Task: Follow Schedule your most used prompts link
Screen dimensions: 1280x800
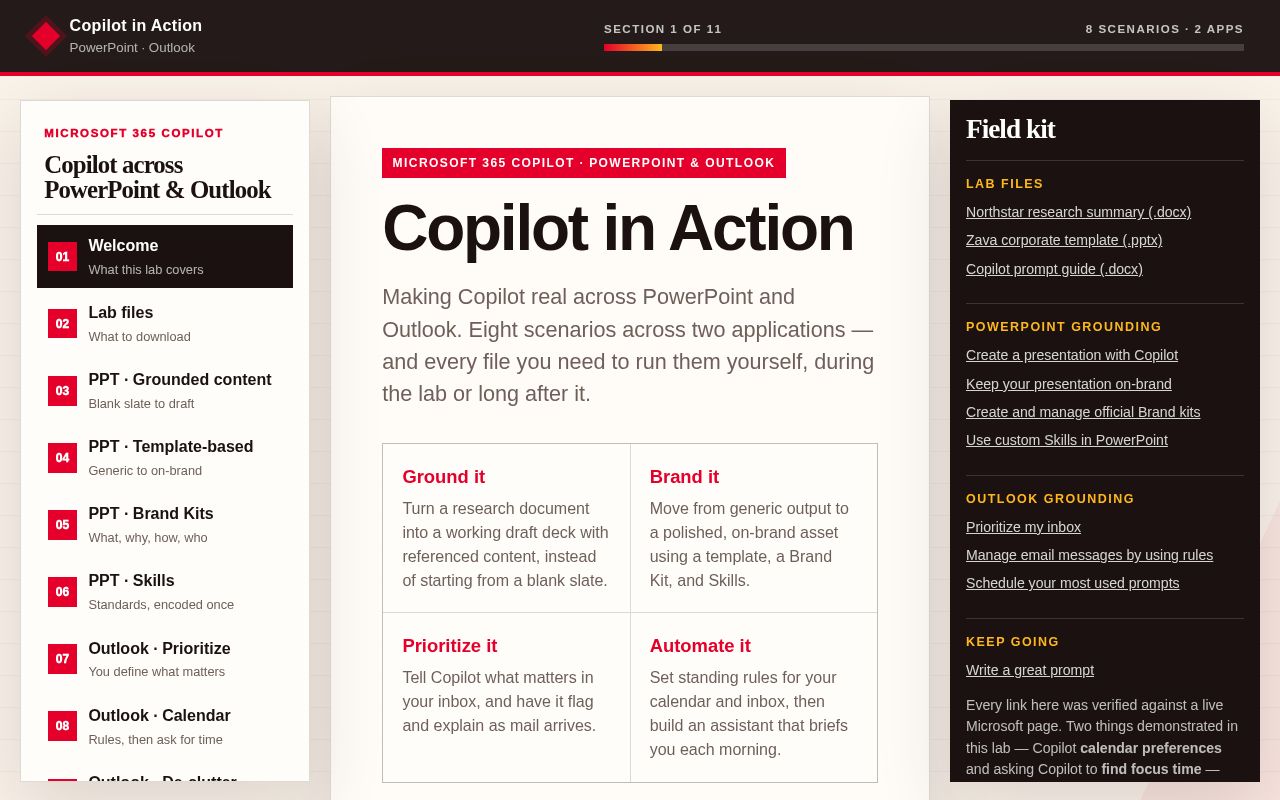Action: pos(1072,583)
